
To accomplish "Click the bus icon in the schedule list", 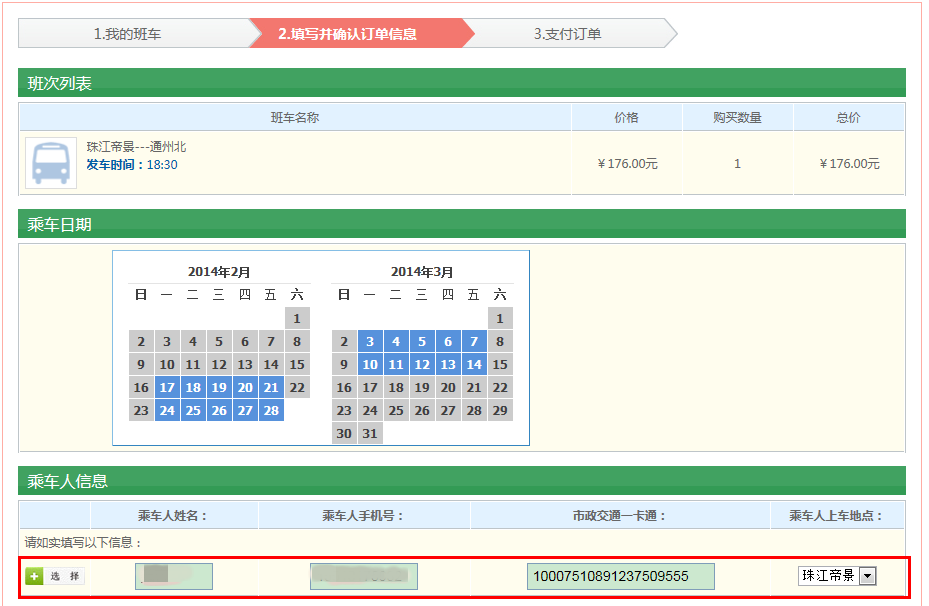I will click(x=50, y=163).
